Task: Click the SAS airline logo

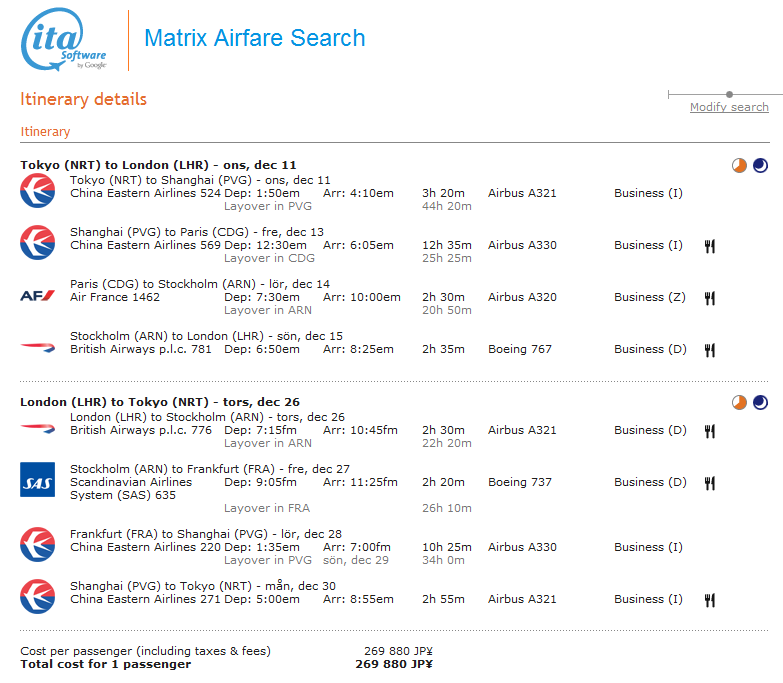Action: click(x=37, y=480)
